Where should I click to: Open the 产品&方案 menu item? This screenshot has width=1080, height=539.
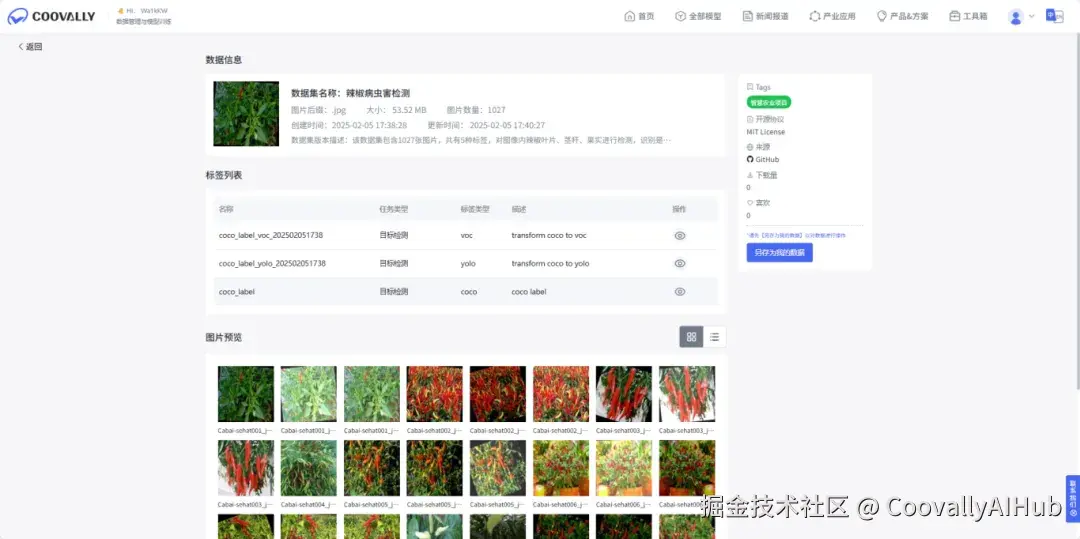(902, 16)
